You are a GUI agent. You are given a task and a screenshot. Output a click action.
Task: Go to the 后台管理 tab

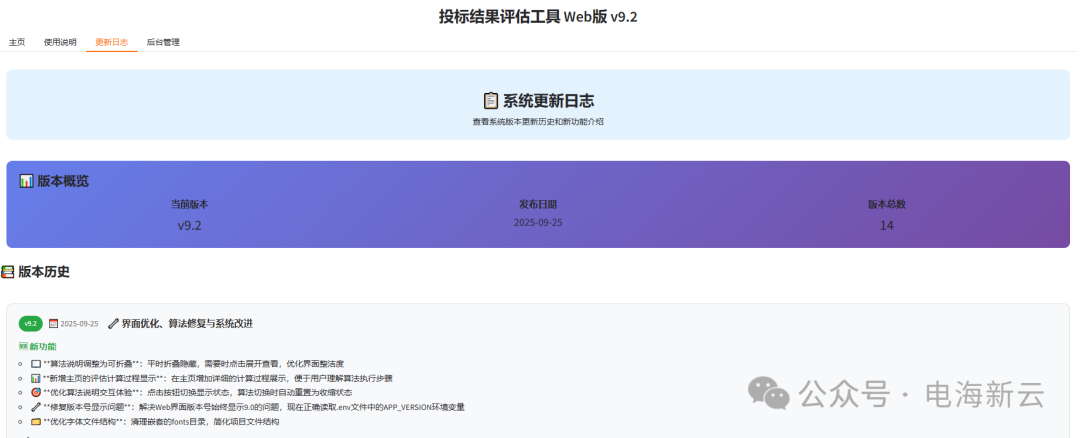click(x=163, y=42)
